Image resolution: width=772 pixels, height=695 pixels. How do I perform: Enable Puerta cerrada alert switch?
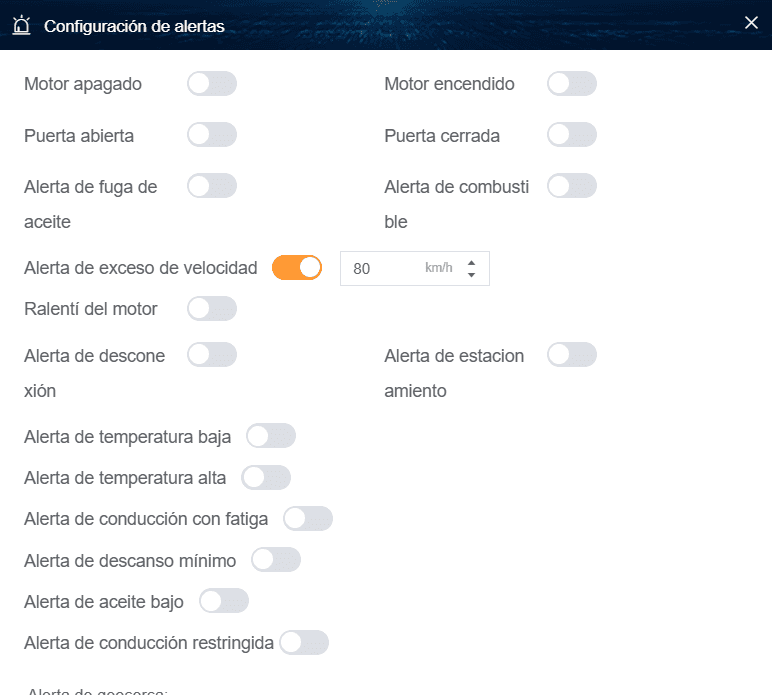572,135
